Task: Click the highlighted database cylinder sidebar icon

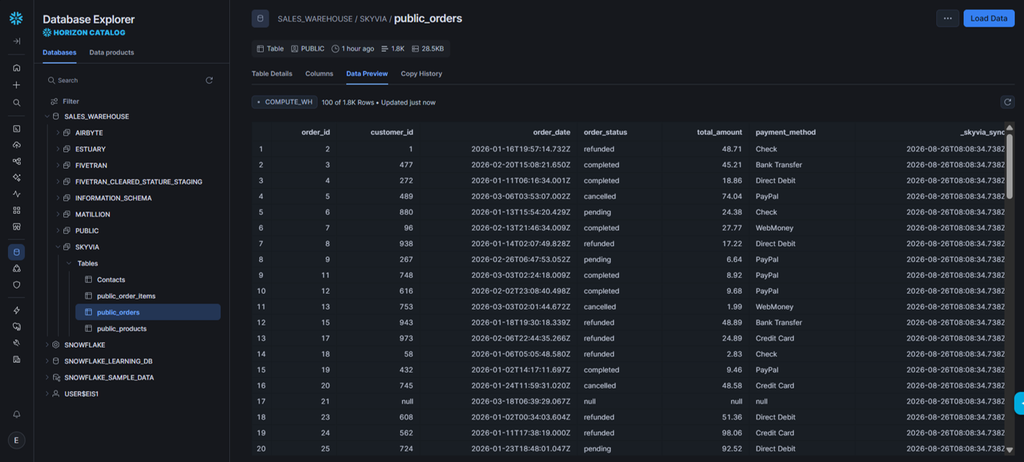Action: click(16, 252)
